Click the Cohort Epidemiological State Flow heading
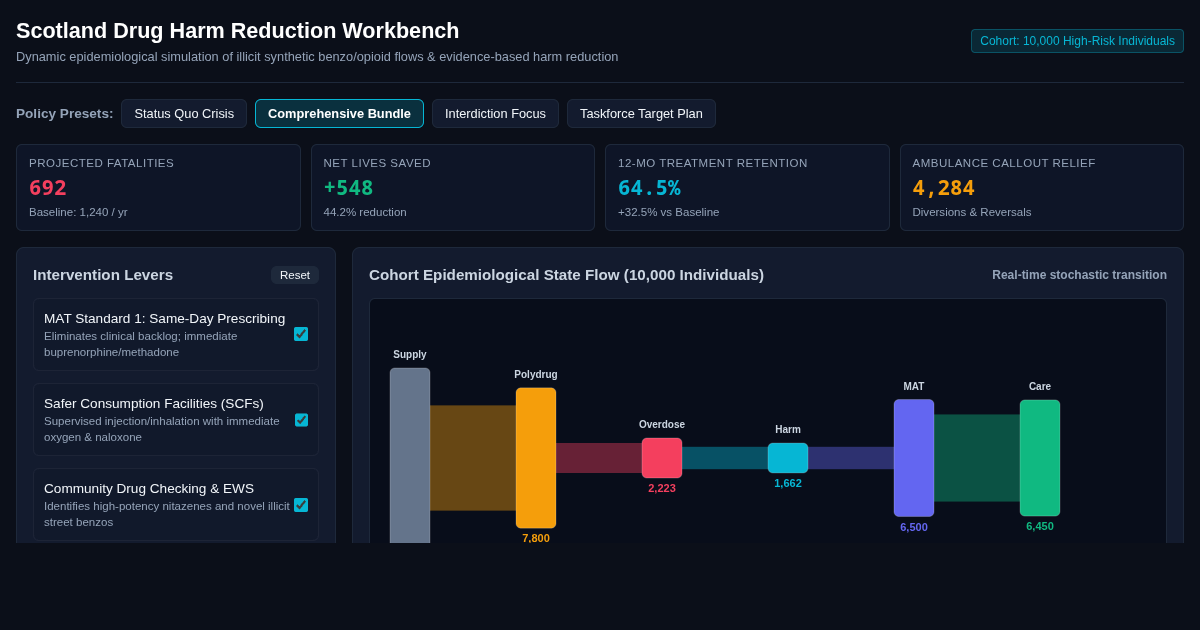The width and height of the screenshot is (1200, 630). pos(566,275)
